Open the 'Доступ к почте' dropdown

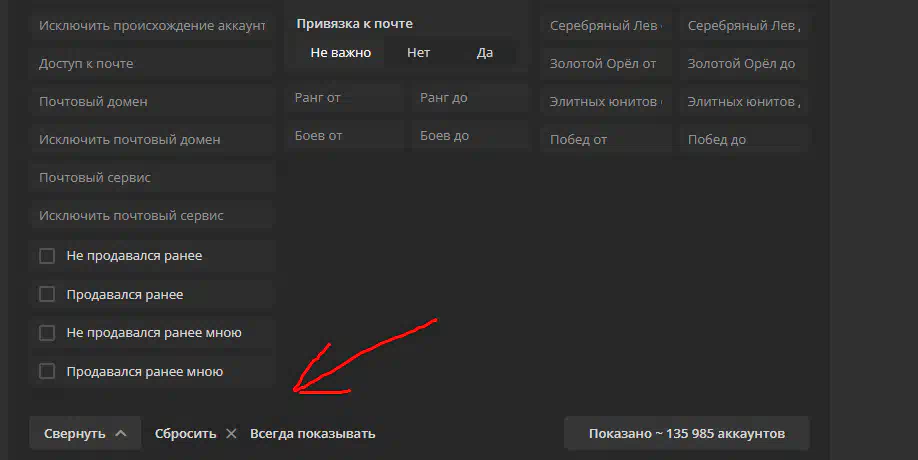[151, 64]
